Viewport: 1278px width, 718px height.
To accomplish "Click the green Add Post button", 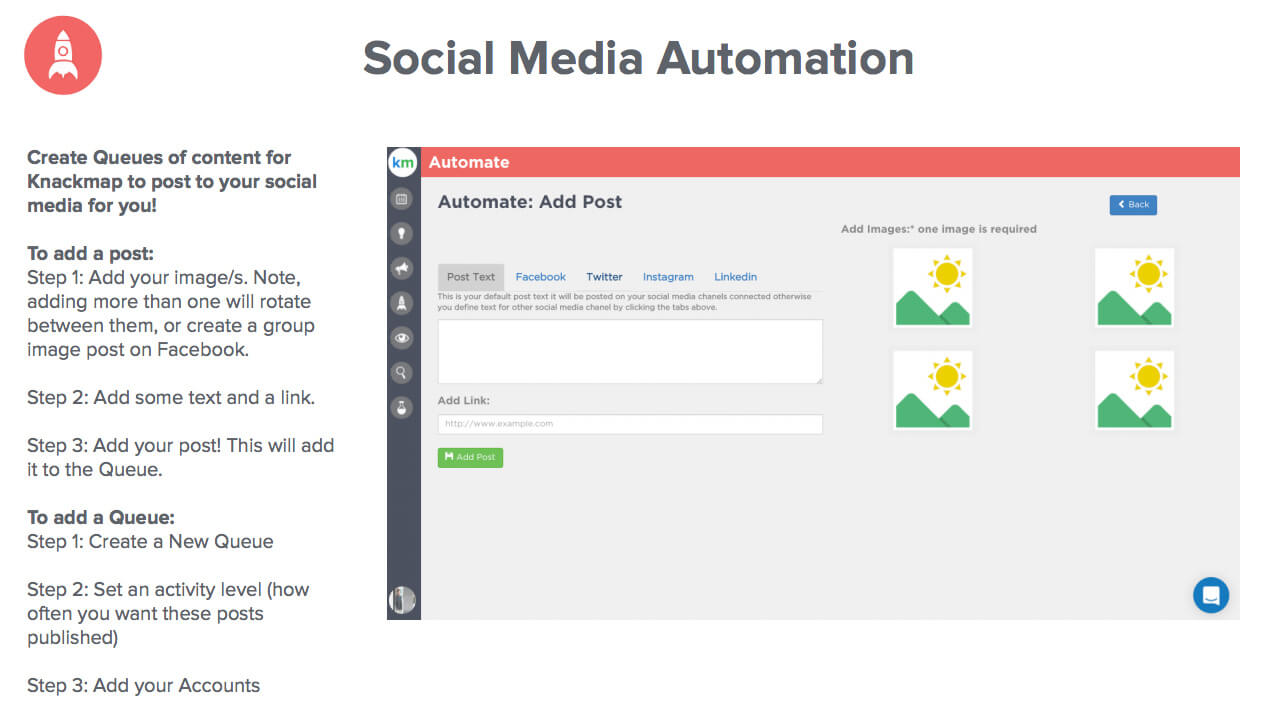I will [x=470, y=457].
